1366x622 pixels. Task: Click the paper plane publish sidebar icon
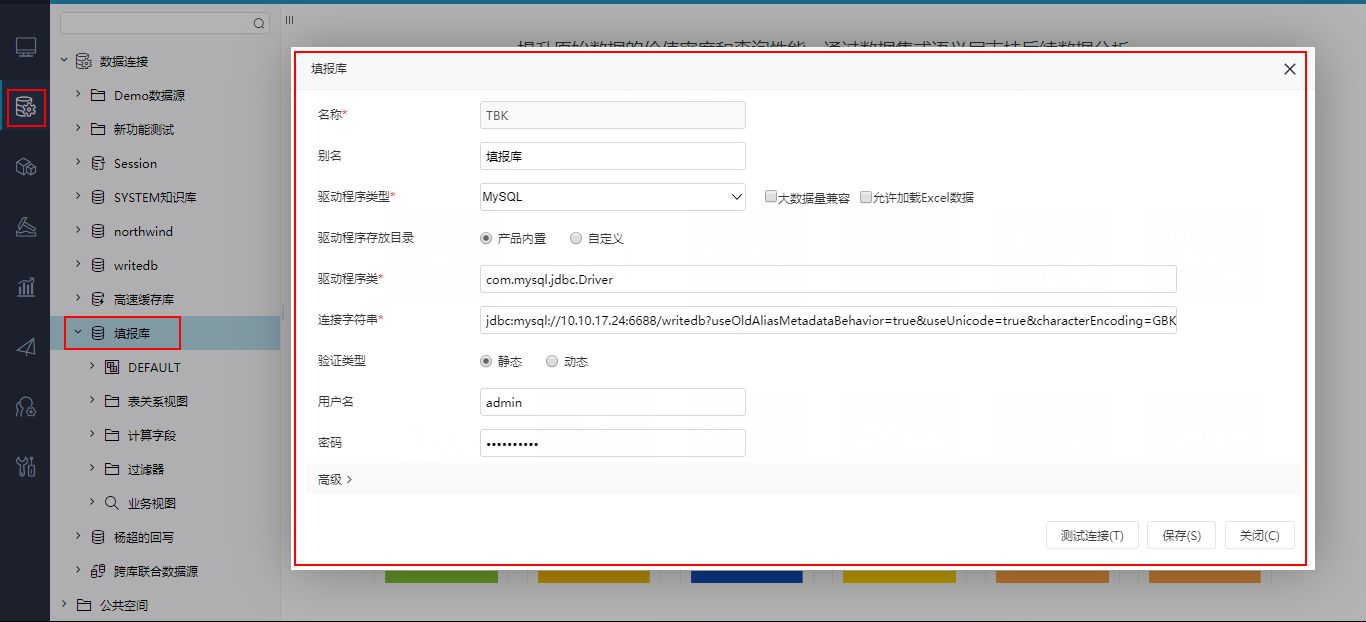click(26, 347)
